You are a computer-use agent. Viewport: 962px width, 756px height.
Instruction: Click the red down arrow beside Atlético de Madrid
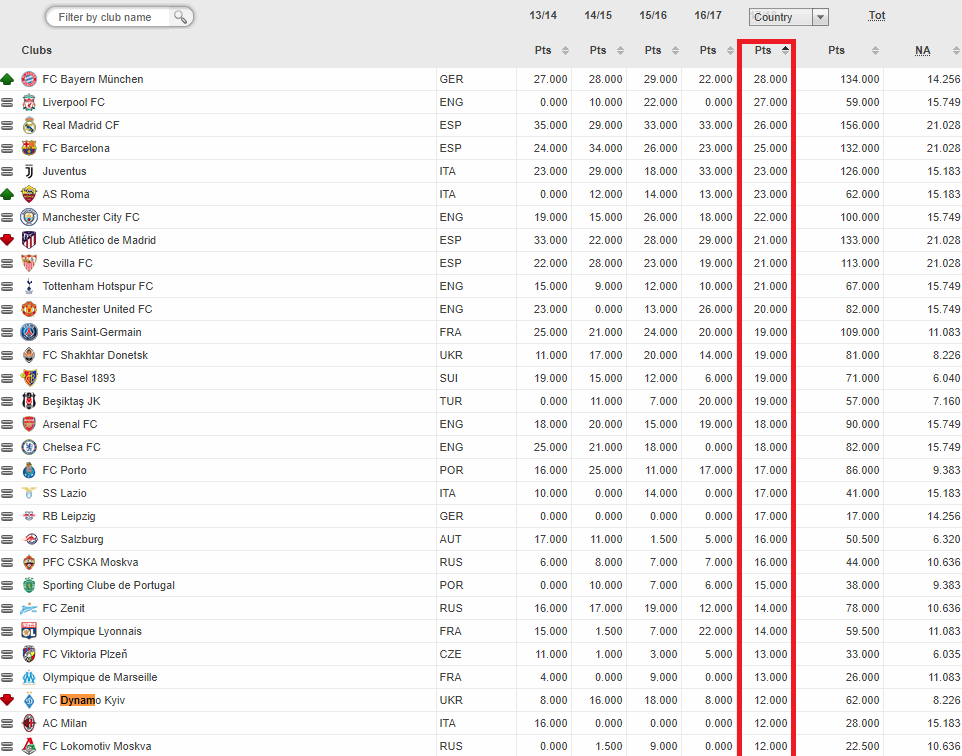(8, 240)
